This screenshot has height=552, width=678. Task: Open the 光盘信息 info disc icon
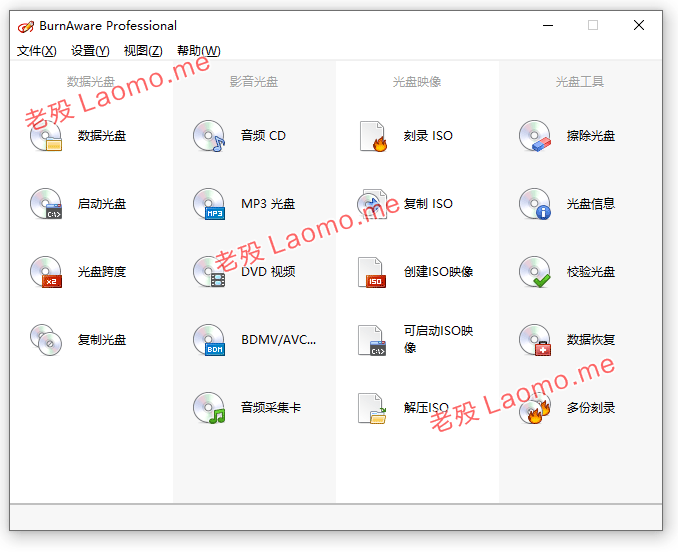535,204
